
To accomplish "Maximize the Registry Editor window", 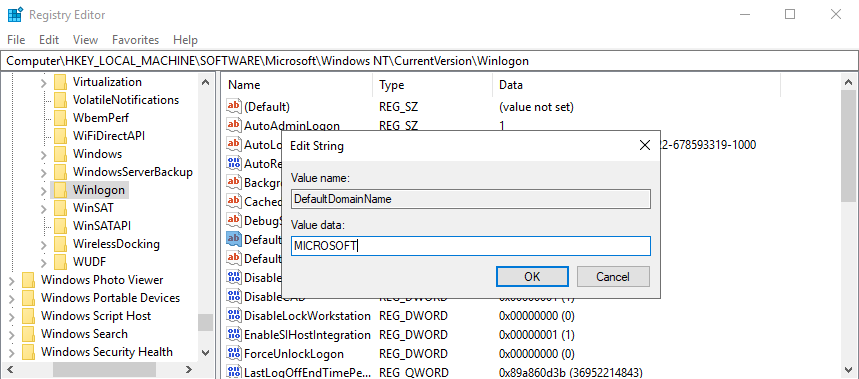I will 789,15.
